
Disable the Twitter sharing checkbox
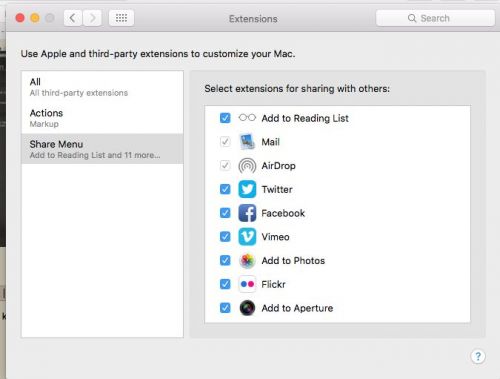[225, 189]
